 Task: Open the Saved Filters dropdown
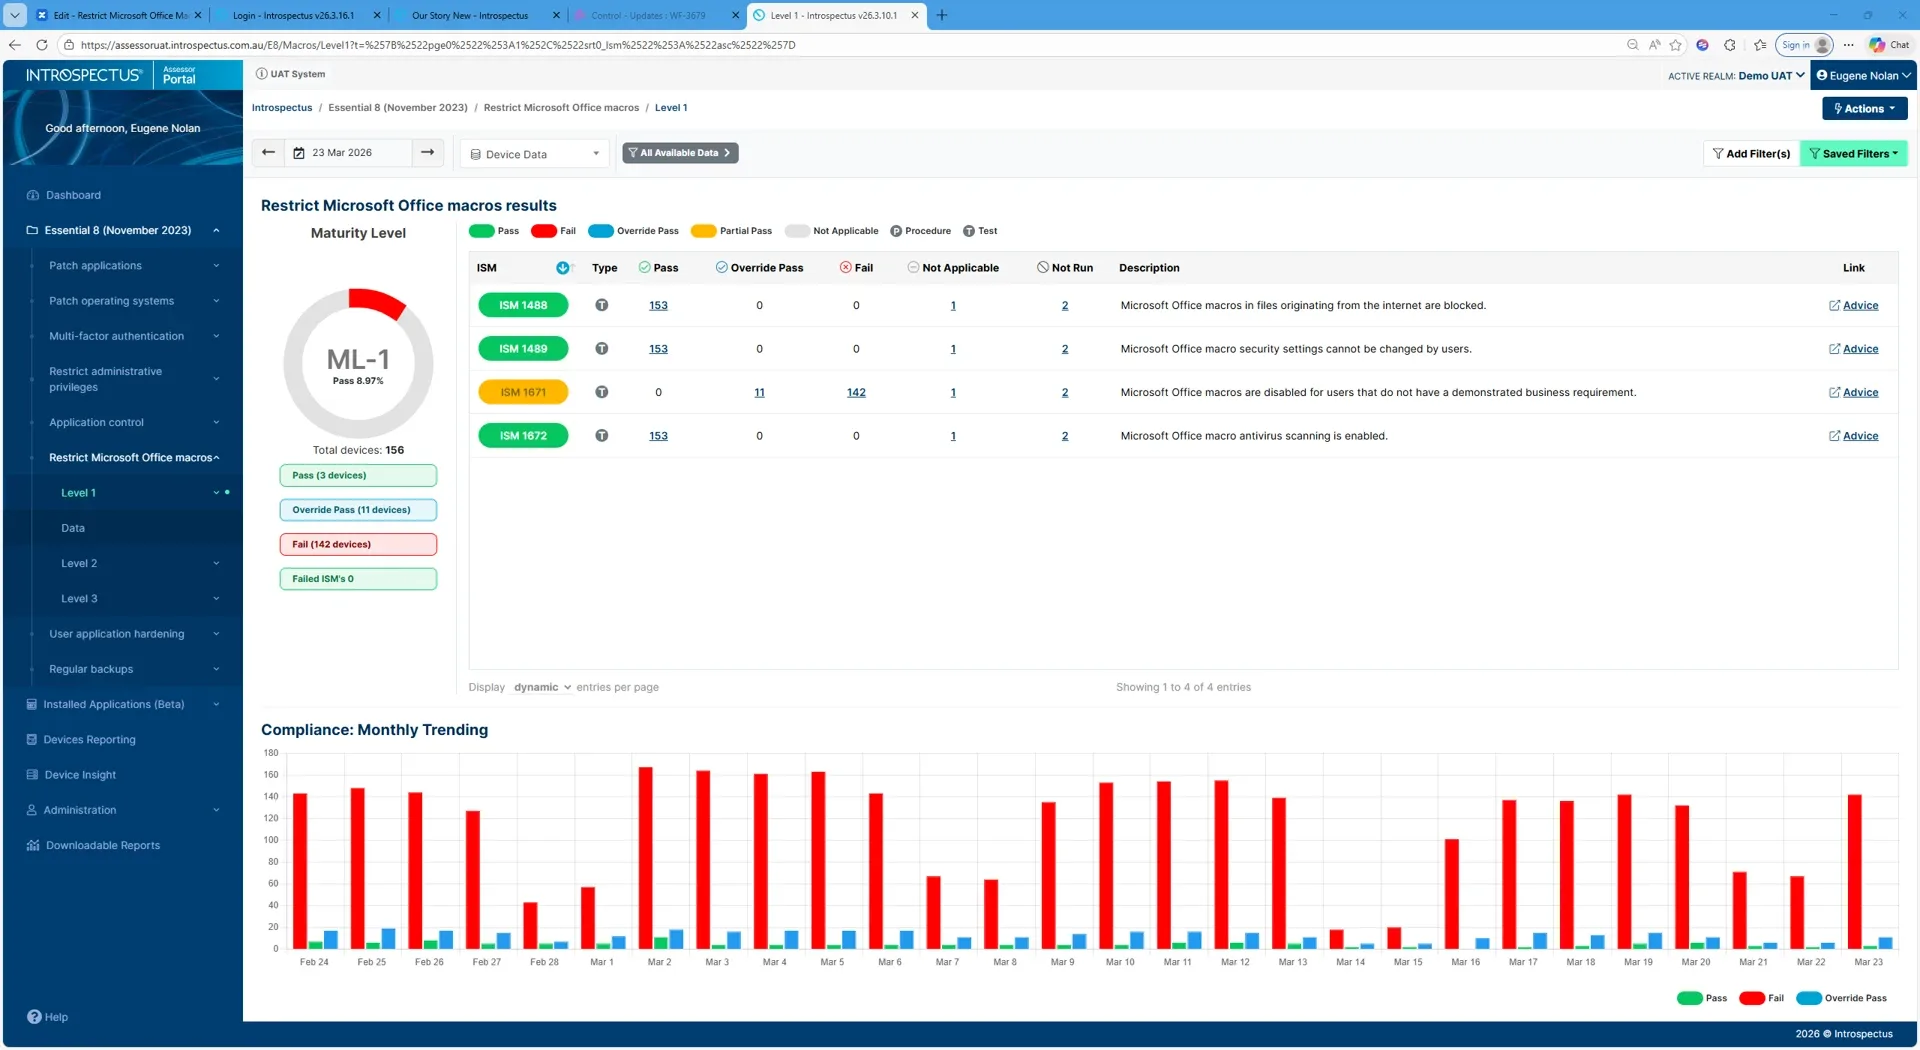[x=1853, y=154]
